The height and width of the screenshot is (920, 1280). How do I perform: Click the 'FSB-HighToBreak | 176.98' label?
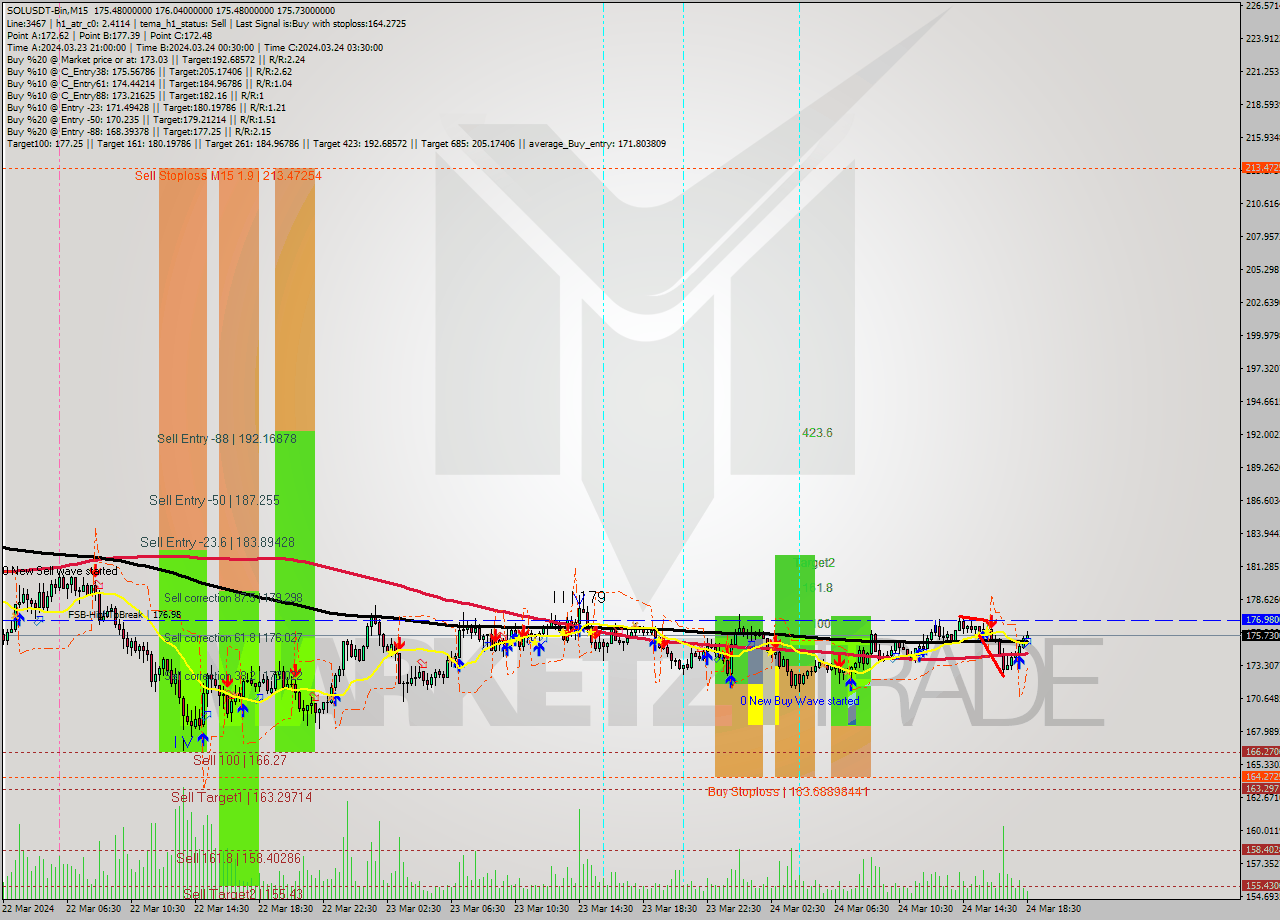coord(125,615)
